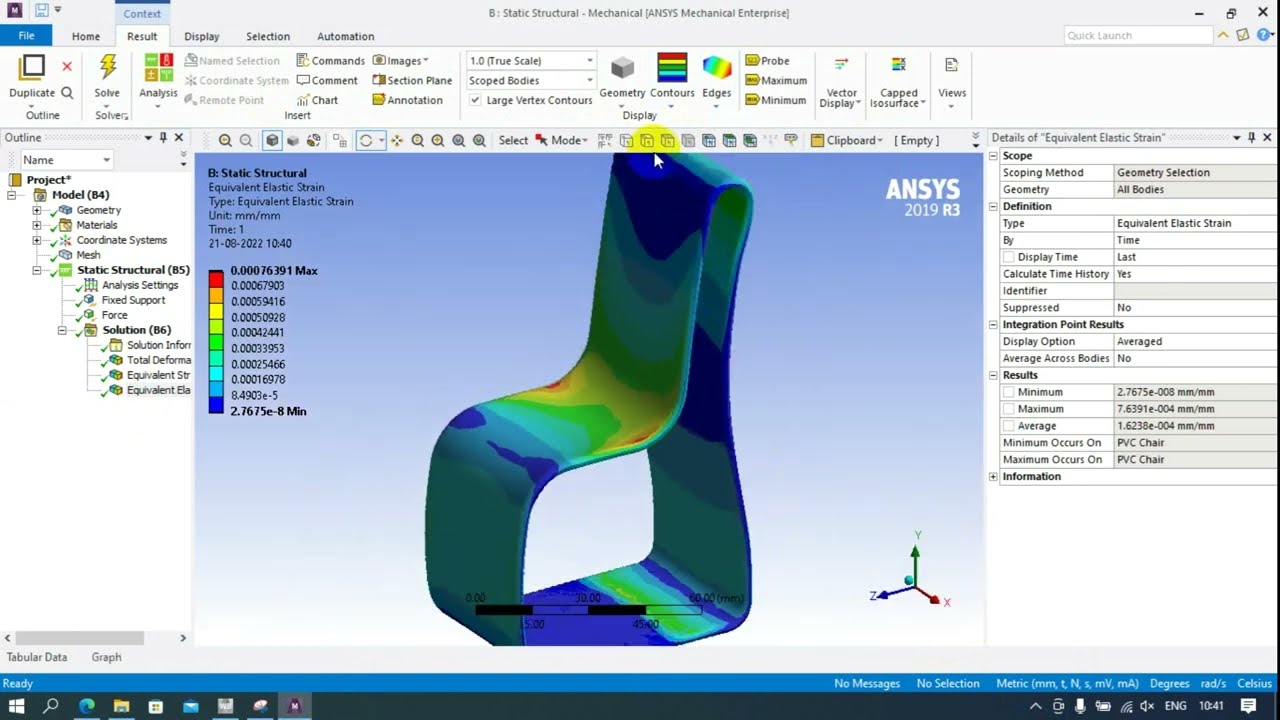
Task: Tick the Display Time checkbox in Details
Action: 1008,257
